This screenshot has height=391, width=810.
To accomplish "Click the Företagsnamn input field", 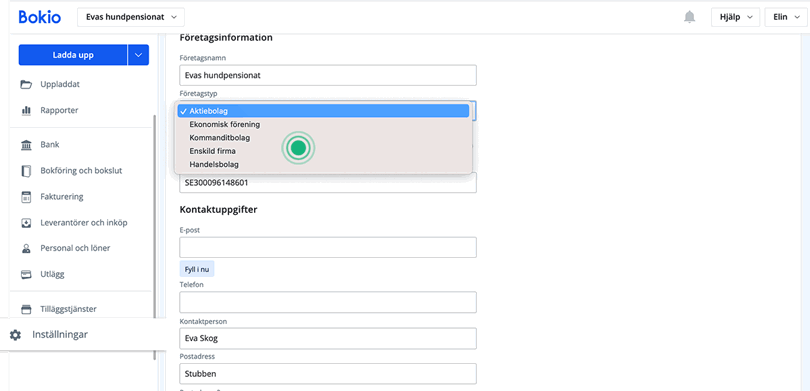I will point(328,75).
